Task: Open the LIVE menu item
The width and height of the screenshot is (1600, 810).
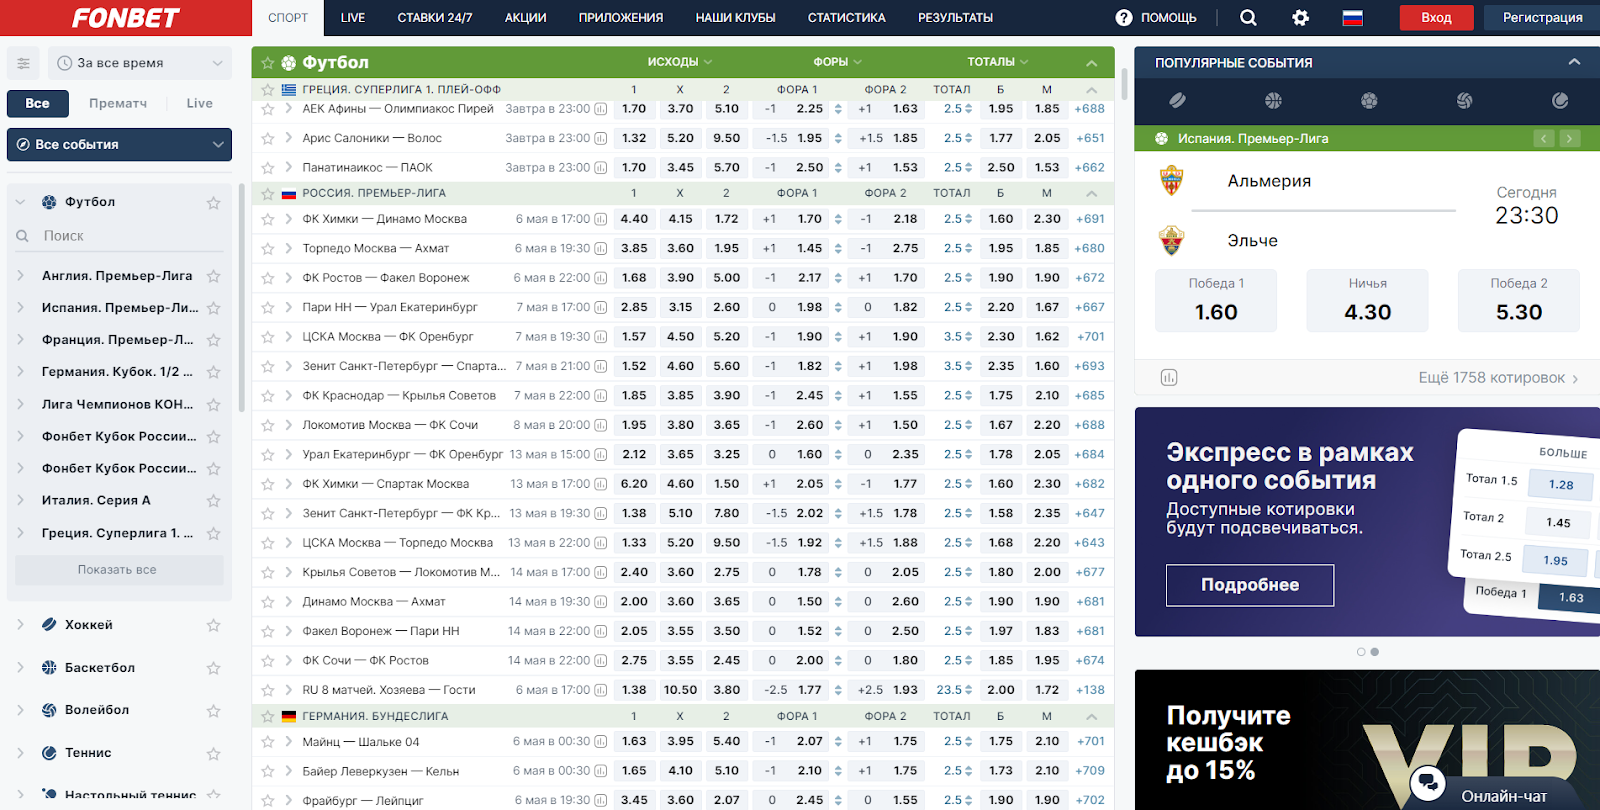Action: (353, 17)
